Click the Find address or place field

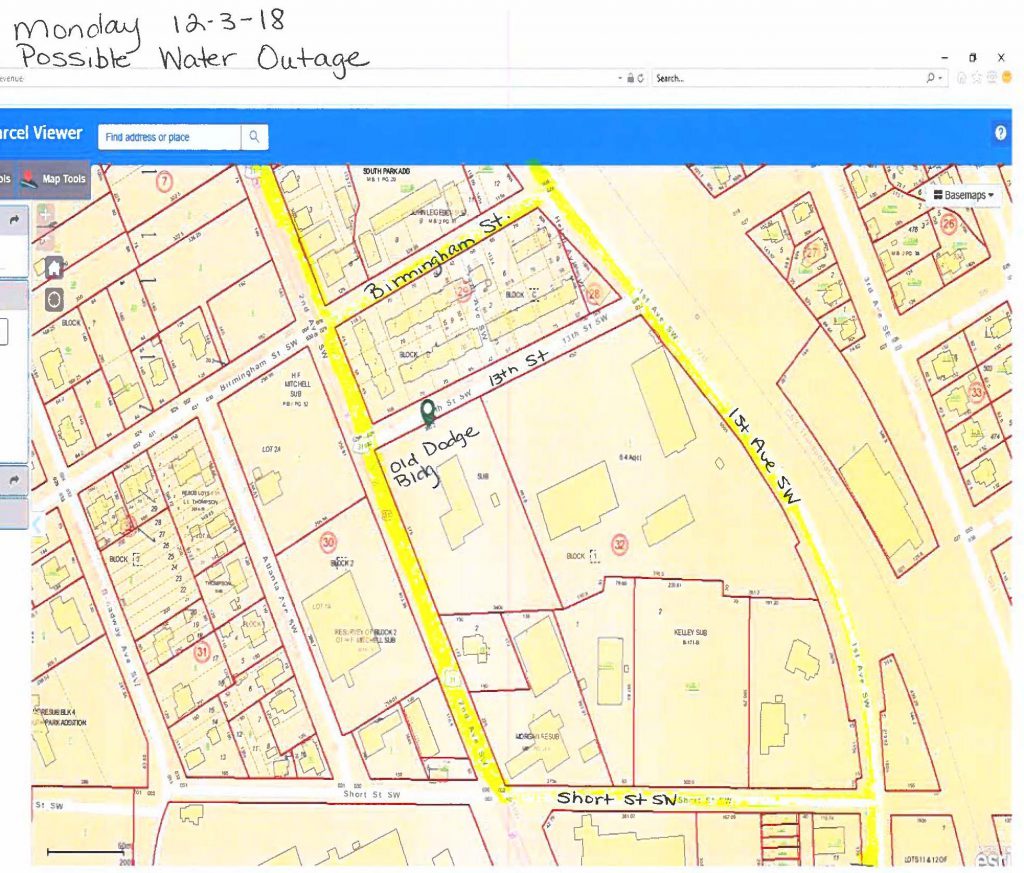pos(169,137)
